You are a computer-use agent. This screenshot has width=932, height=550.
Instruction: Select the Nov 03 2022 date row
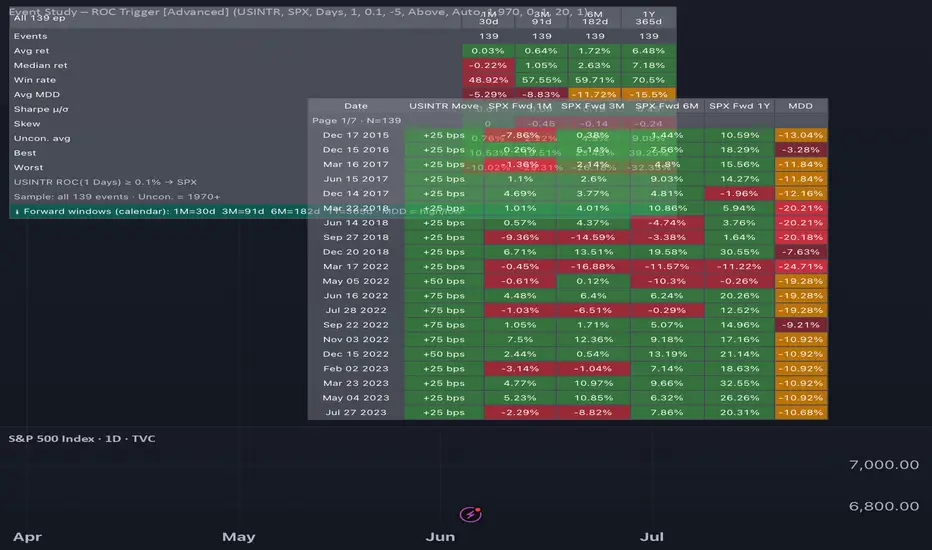355,339
